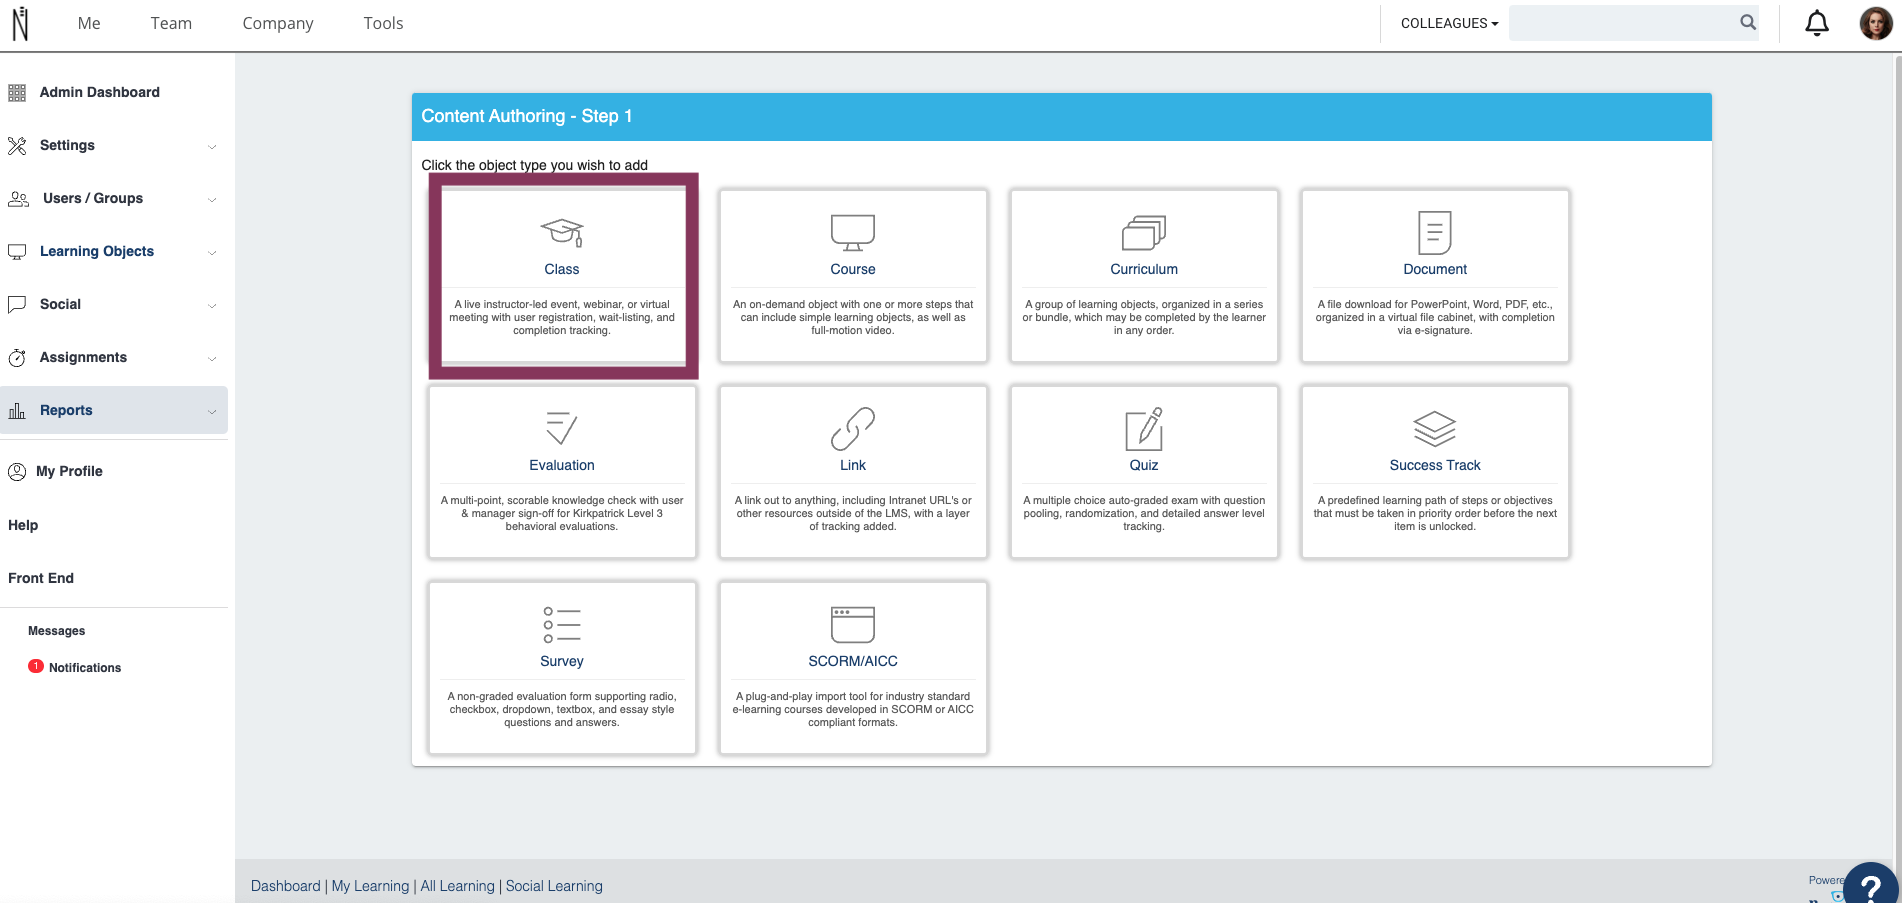The height and width of the screenshot is (903, 1902).
Task: Open the Tools top menu
Action: 383,23
